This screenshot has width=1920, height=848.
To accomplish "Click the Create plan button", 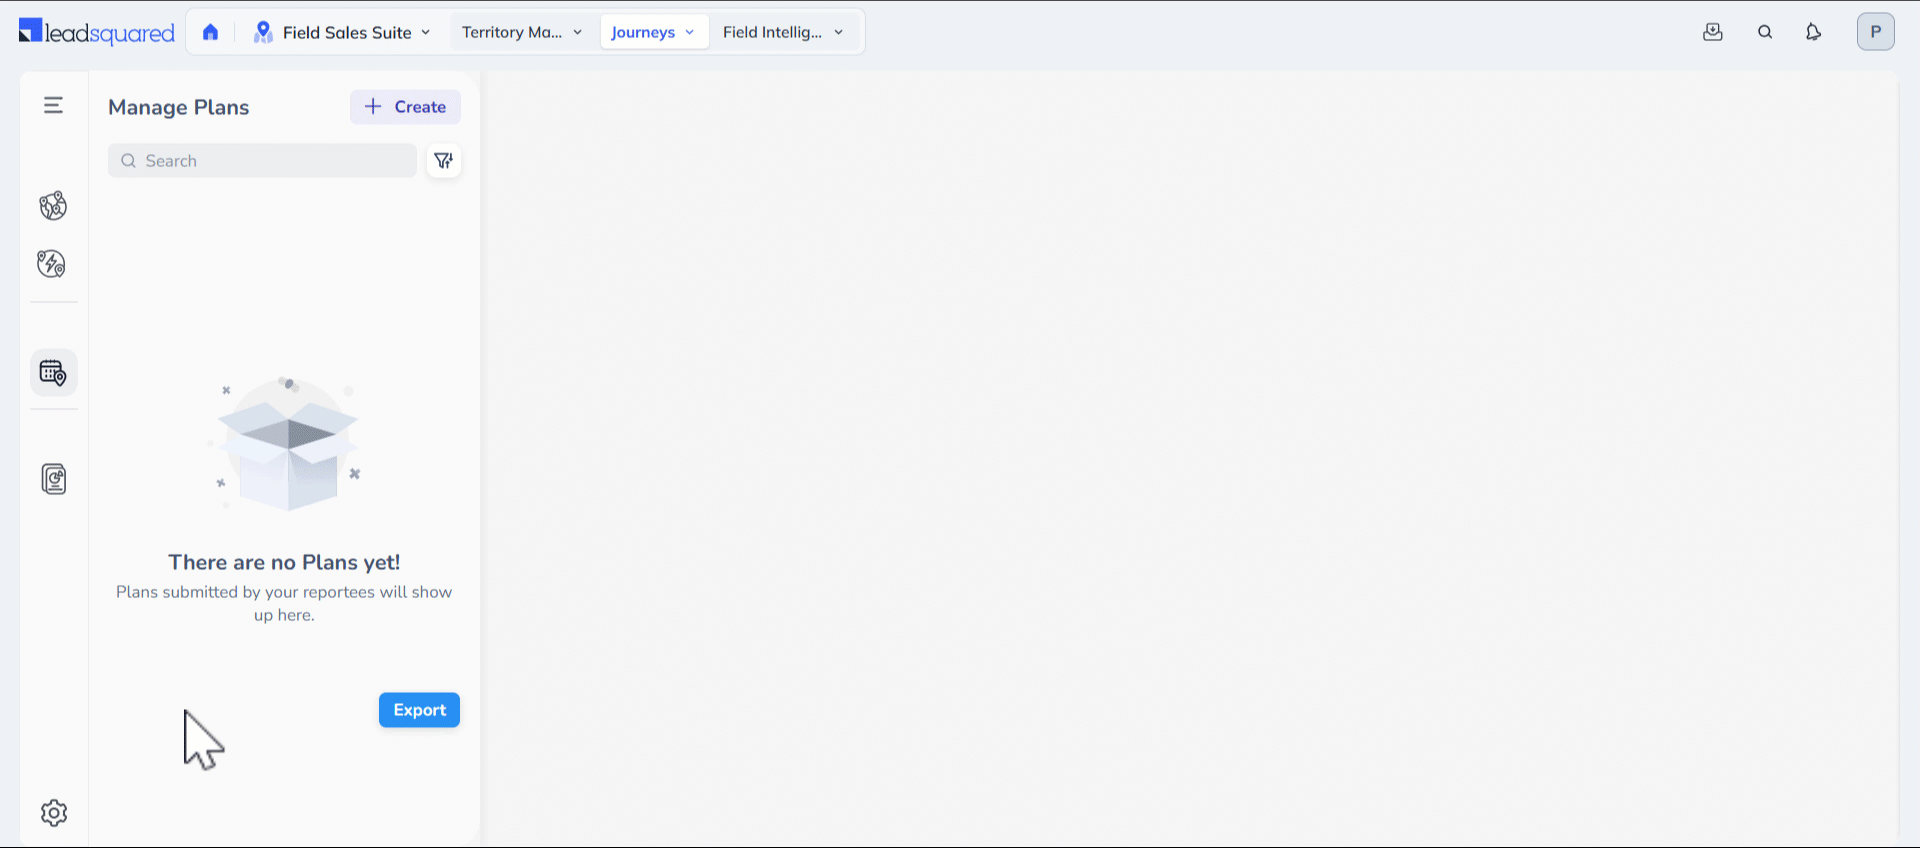I will pyautogui.click(x=405, y=107).
